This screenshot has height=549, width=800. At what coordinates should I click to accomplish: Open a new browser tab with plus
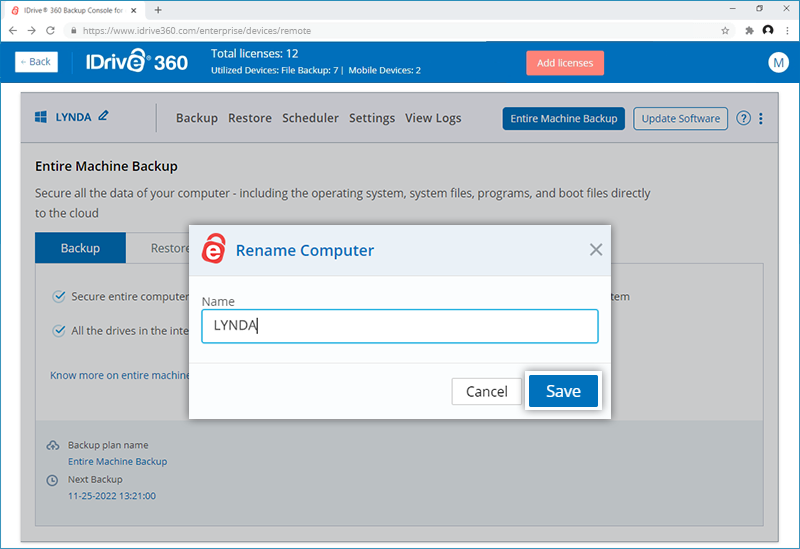(x=158, y=10)
